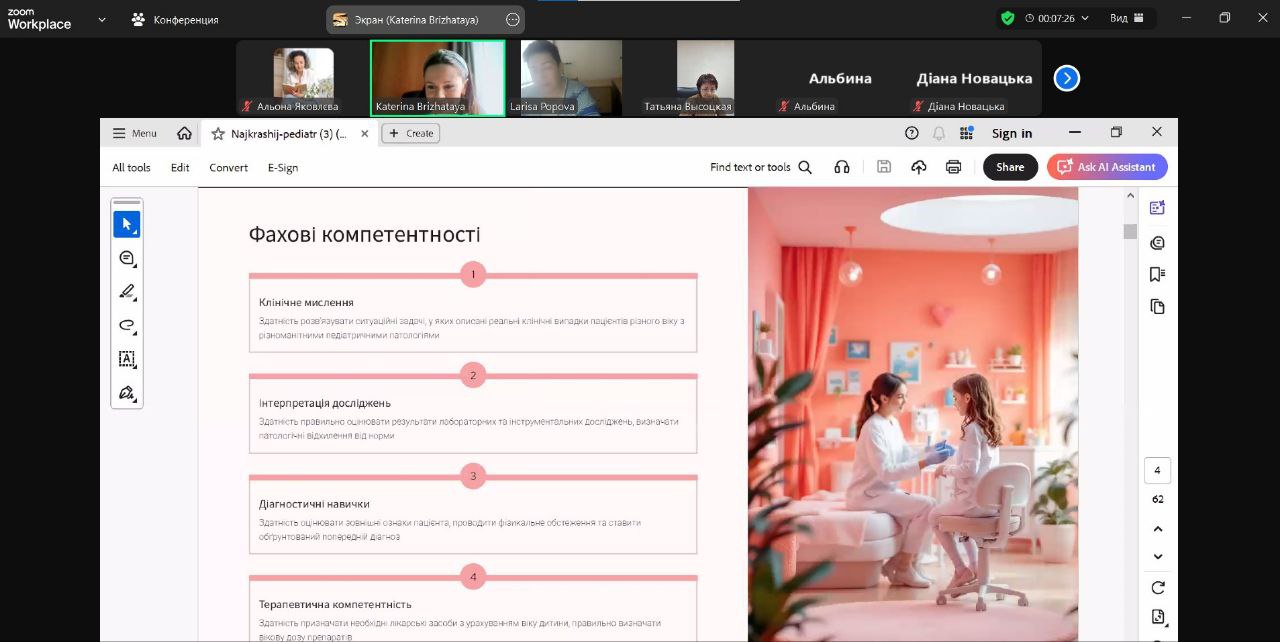Open the Вид view options menu
Image resolution: width=1280 pixels, height=642 pixels.
click(1126, 18)
